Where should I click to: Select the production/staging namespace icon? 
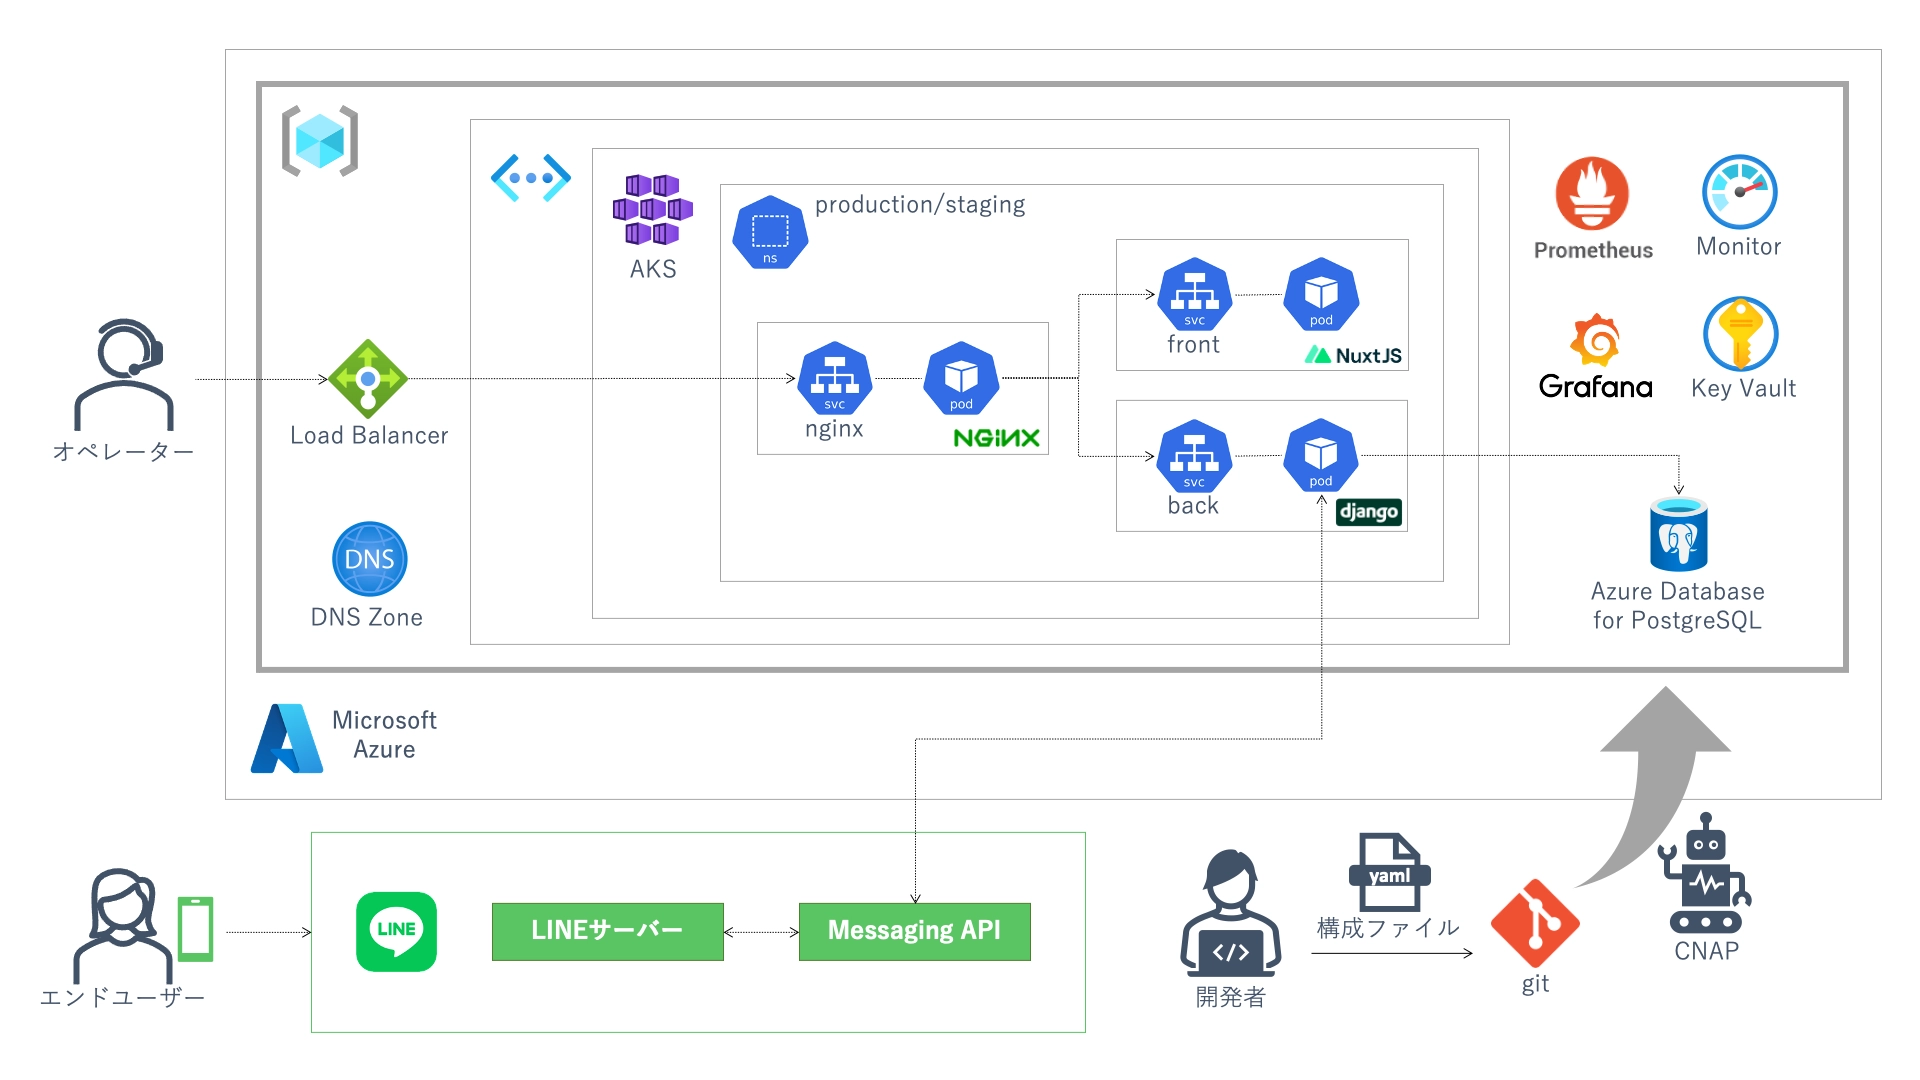tap(770, 233)
